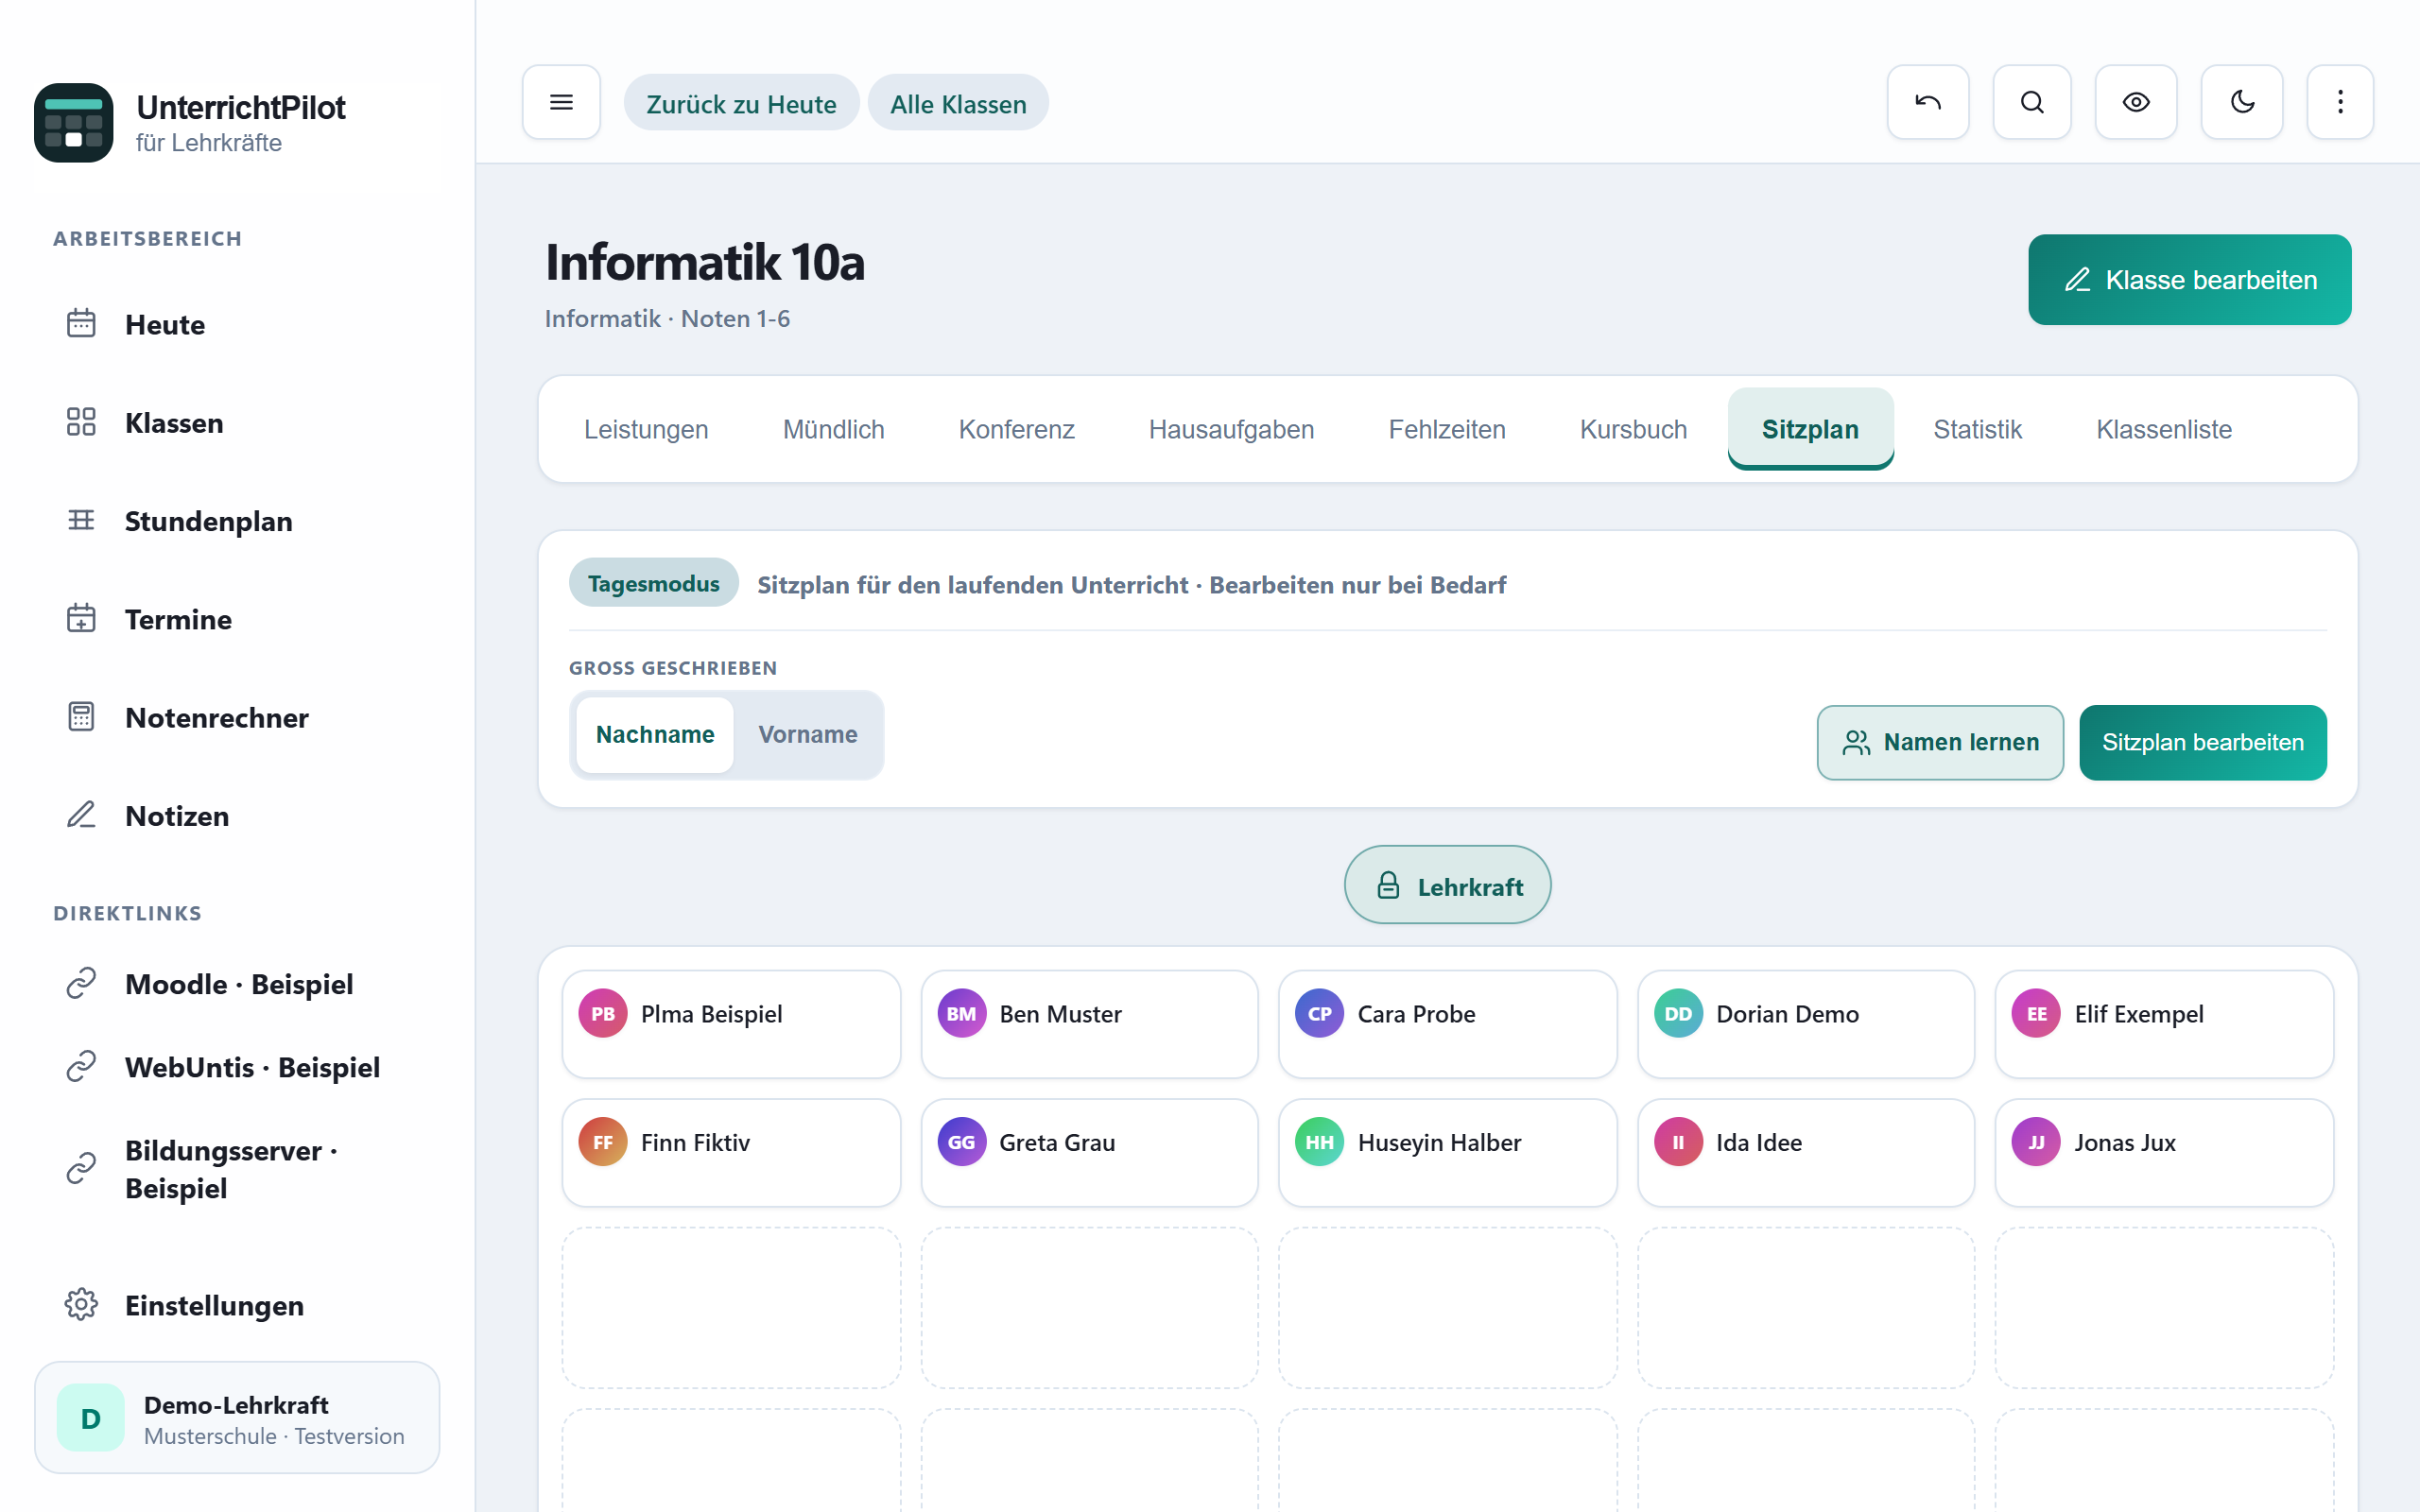Open search with the magnifier icon
Viewport: 2420px width, 1512px height.
(2031, 102)
